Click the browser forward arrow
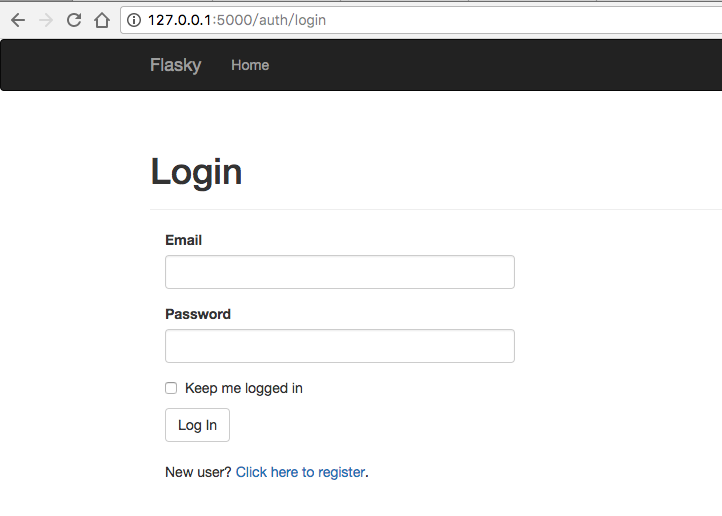The width and height of the screenshot is (722, 516). [x=45, y=20]
